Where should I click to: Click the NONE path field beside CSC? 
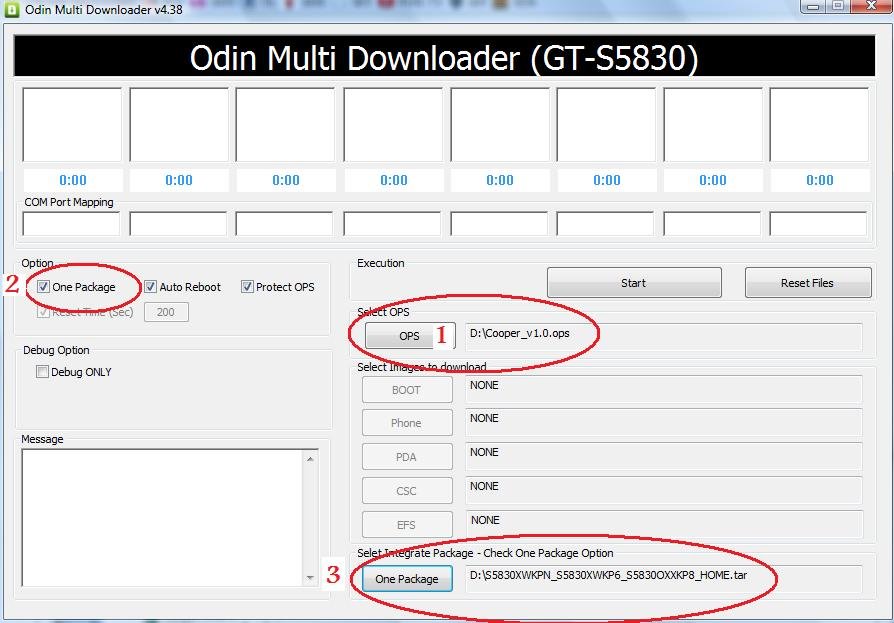click(664, 491)
